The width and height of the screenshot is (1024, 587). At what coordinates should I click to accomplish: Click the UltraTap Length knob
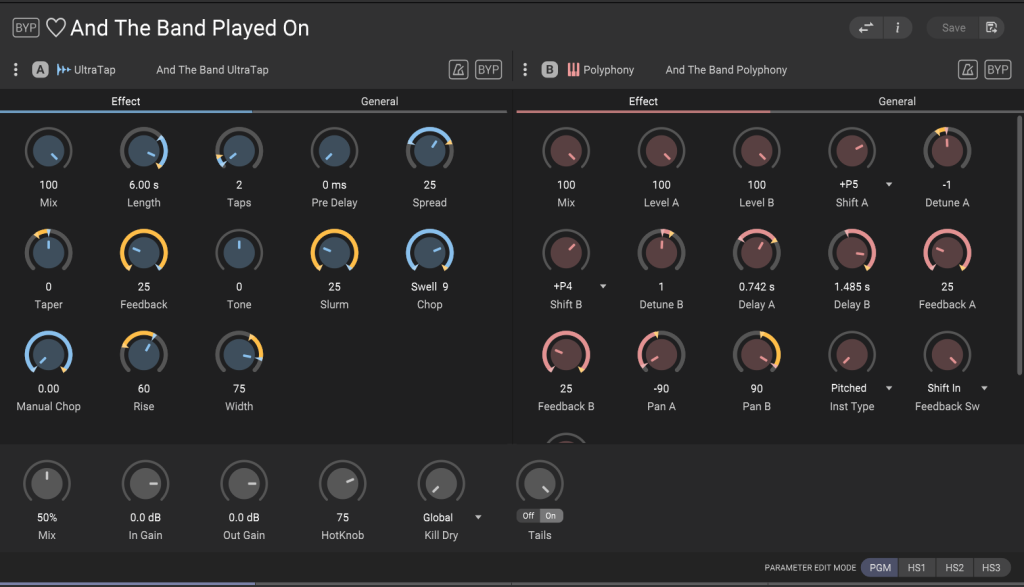pyautogui.click(x=144, y=151)
